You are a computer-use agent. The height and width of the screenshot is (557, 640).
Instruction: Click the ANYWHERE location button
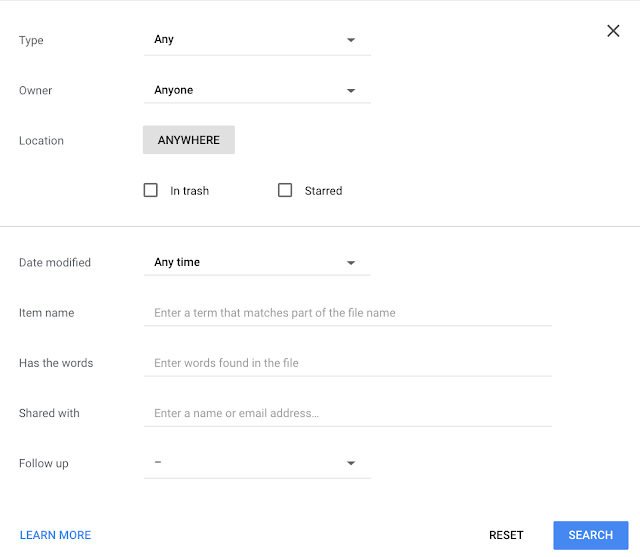[188, 140]
